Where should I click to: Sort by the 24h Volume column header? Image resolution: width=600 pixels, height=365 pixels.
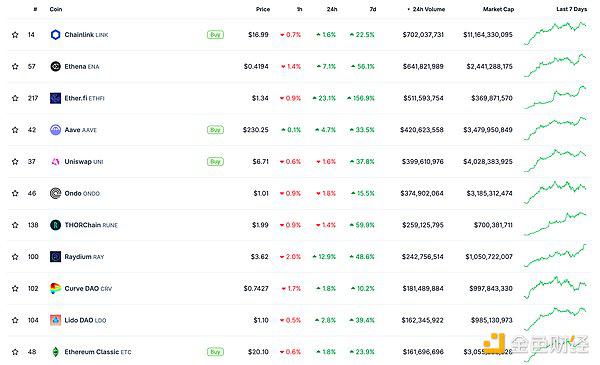point(426,9)
